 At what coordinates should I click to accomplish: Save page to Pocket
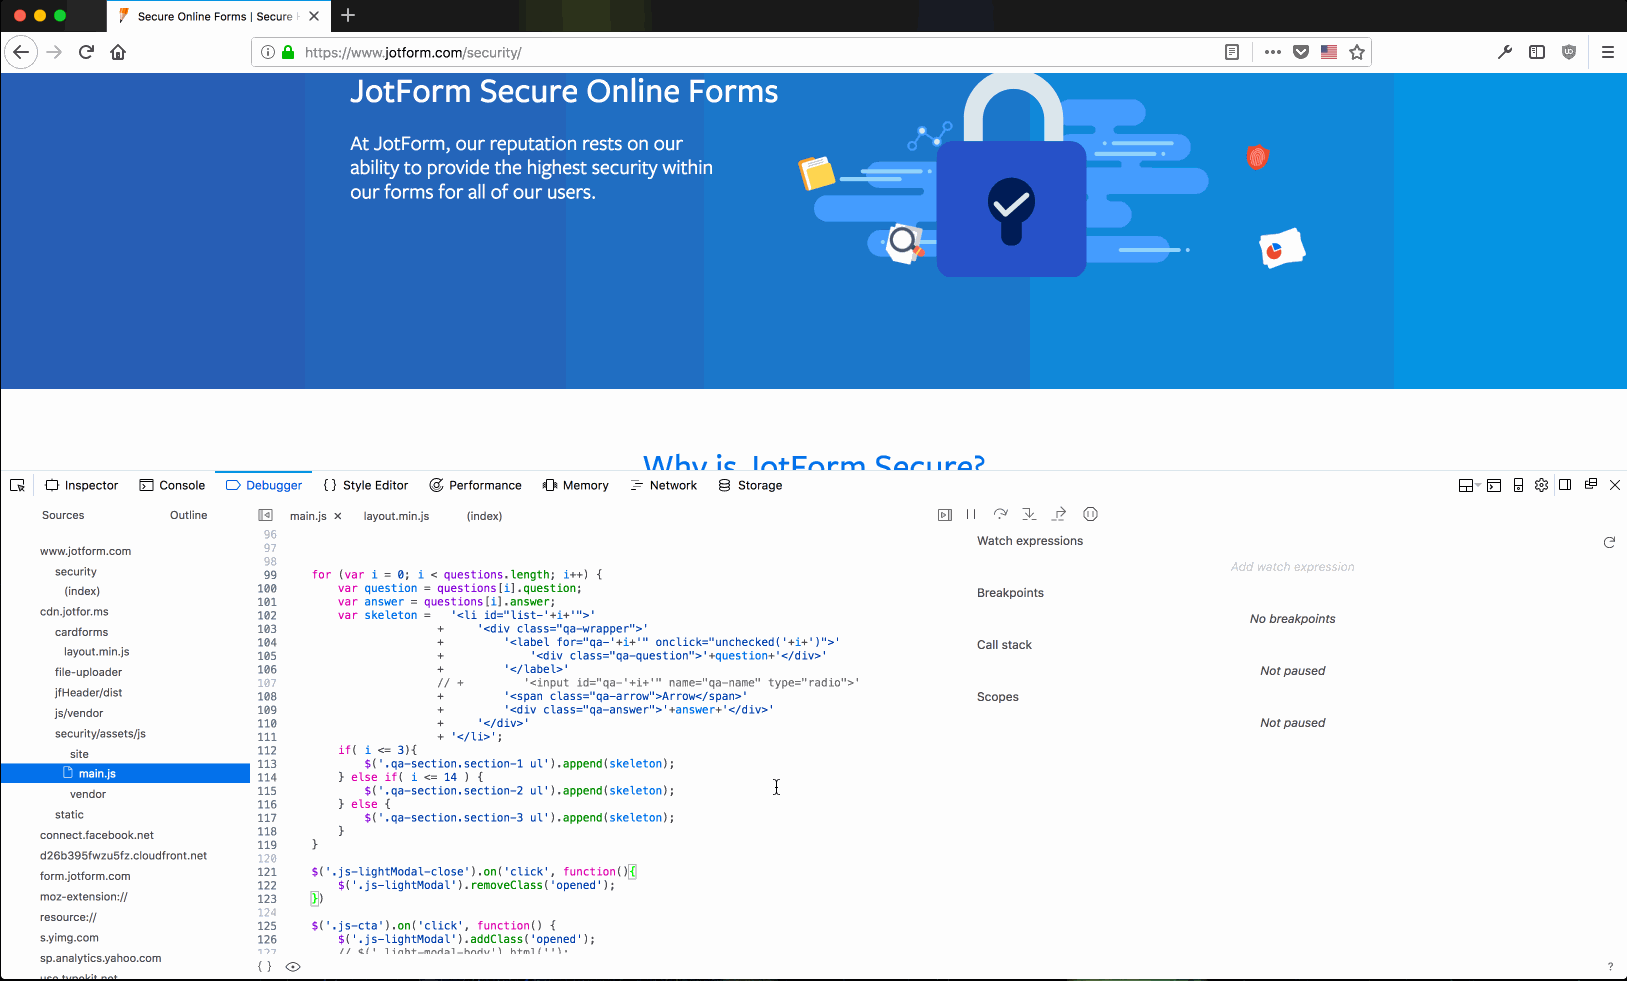coord(1301,52)
